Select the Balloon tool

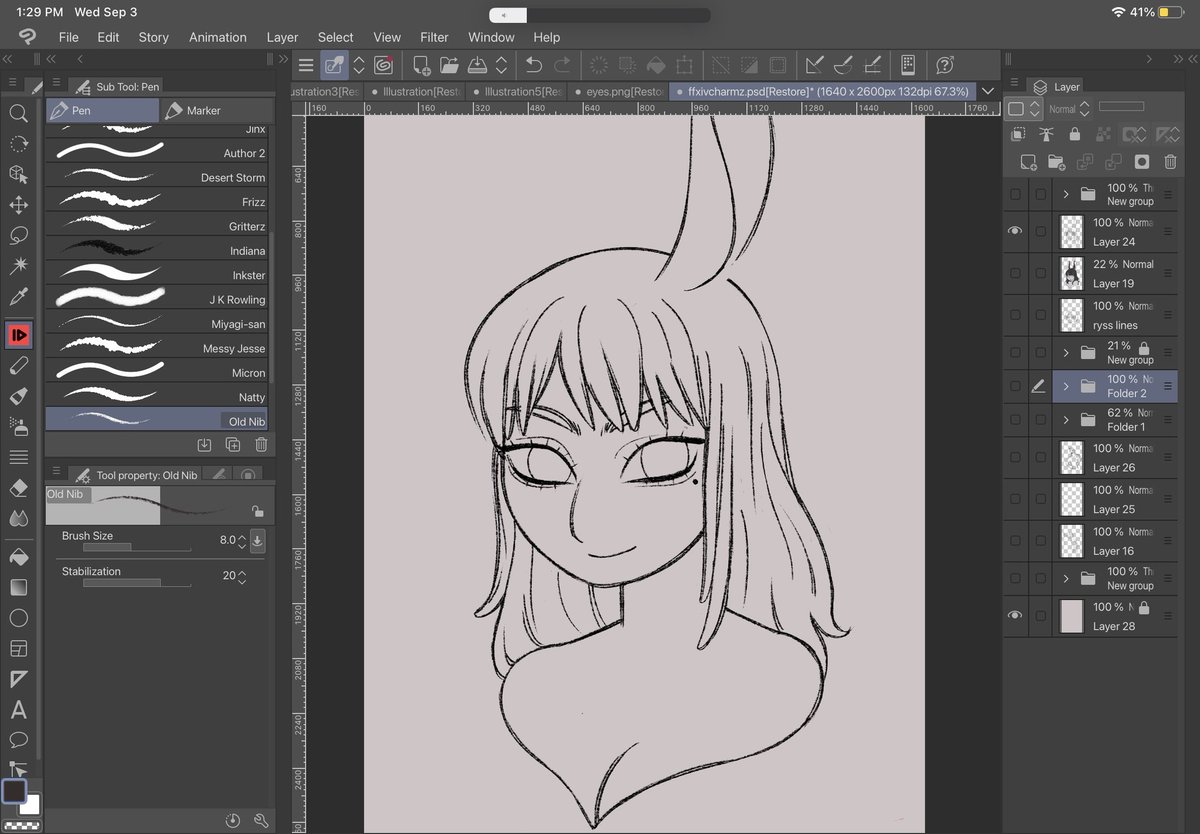click(18, 740)
